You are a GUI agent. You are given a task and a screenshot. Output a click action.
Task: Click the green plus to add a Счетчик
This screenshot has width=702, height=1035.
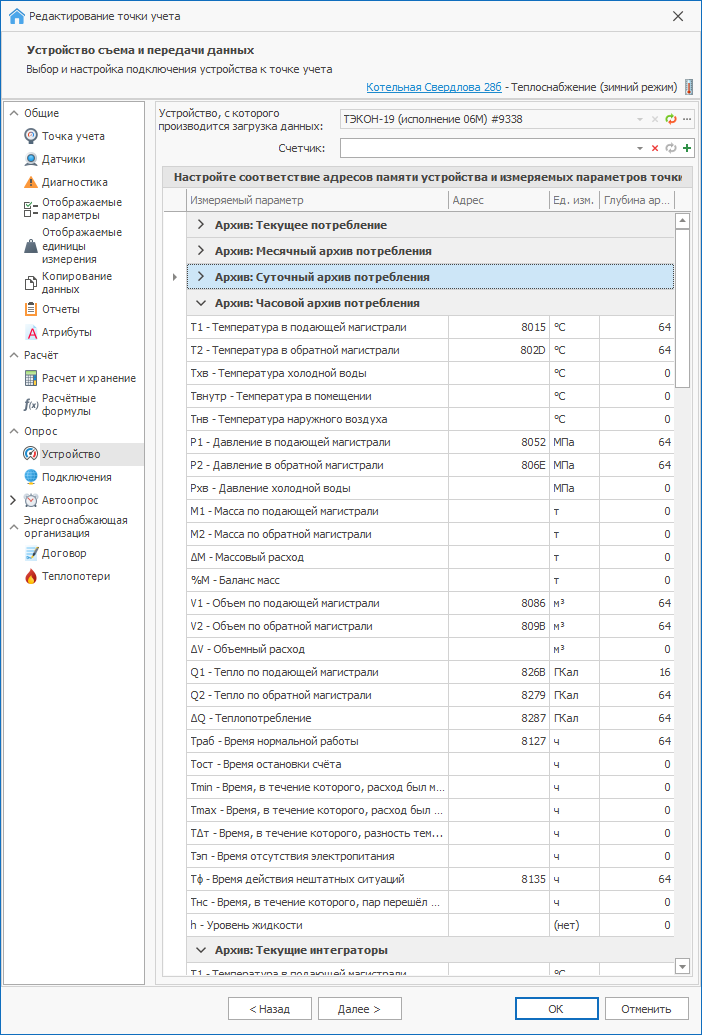(687, 148)
